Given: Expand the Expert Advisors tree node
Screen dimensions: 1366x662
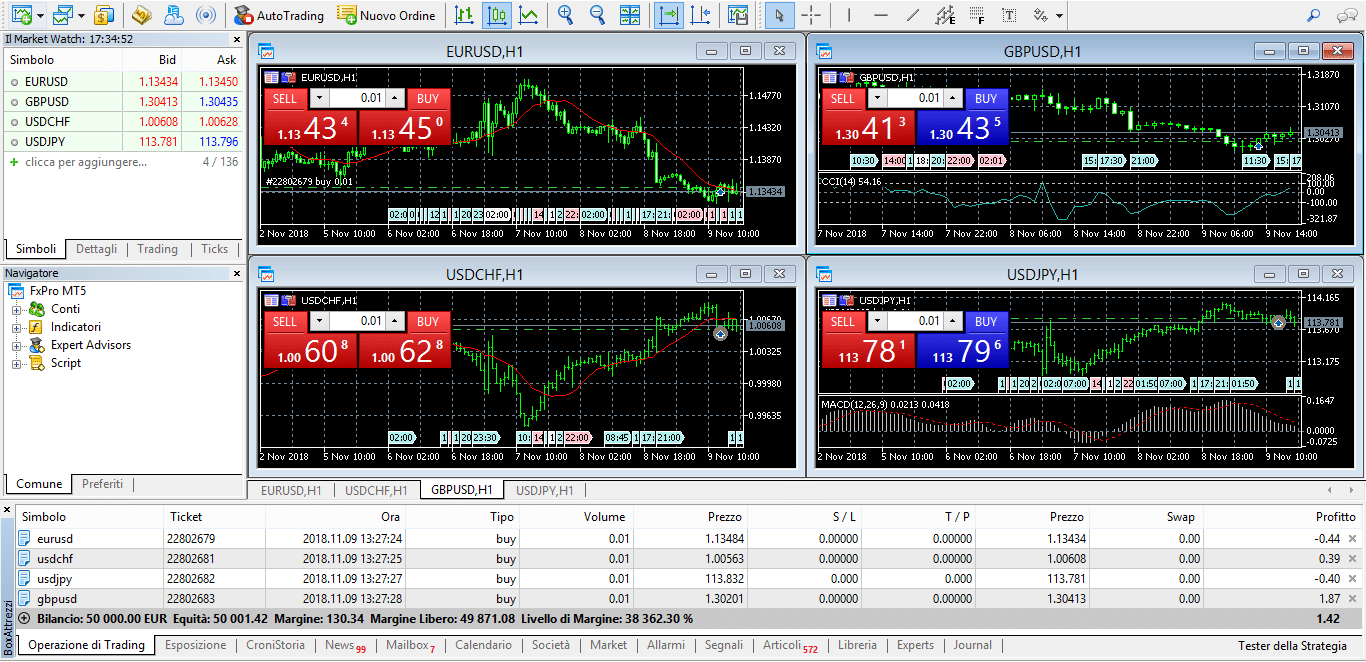Looking at the screenshot, I should point(16,345).
